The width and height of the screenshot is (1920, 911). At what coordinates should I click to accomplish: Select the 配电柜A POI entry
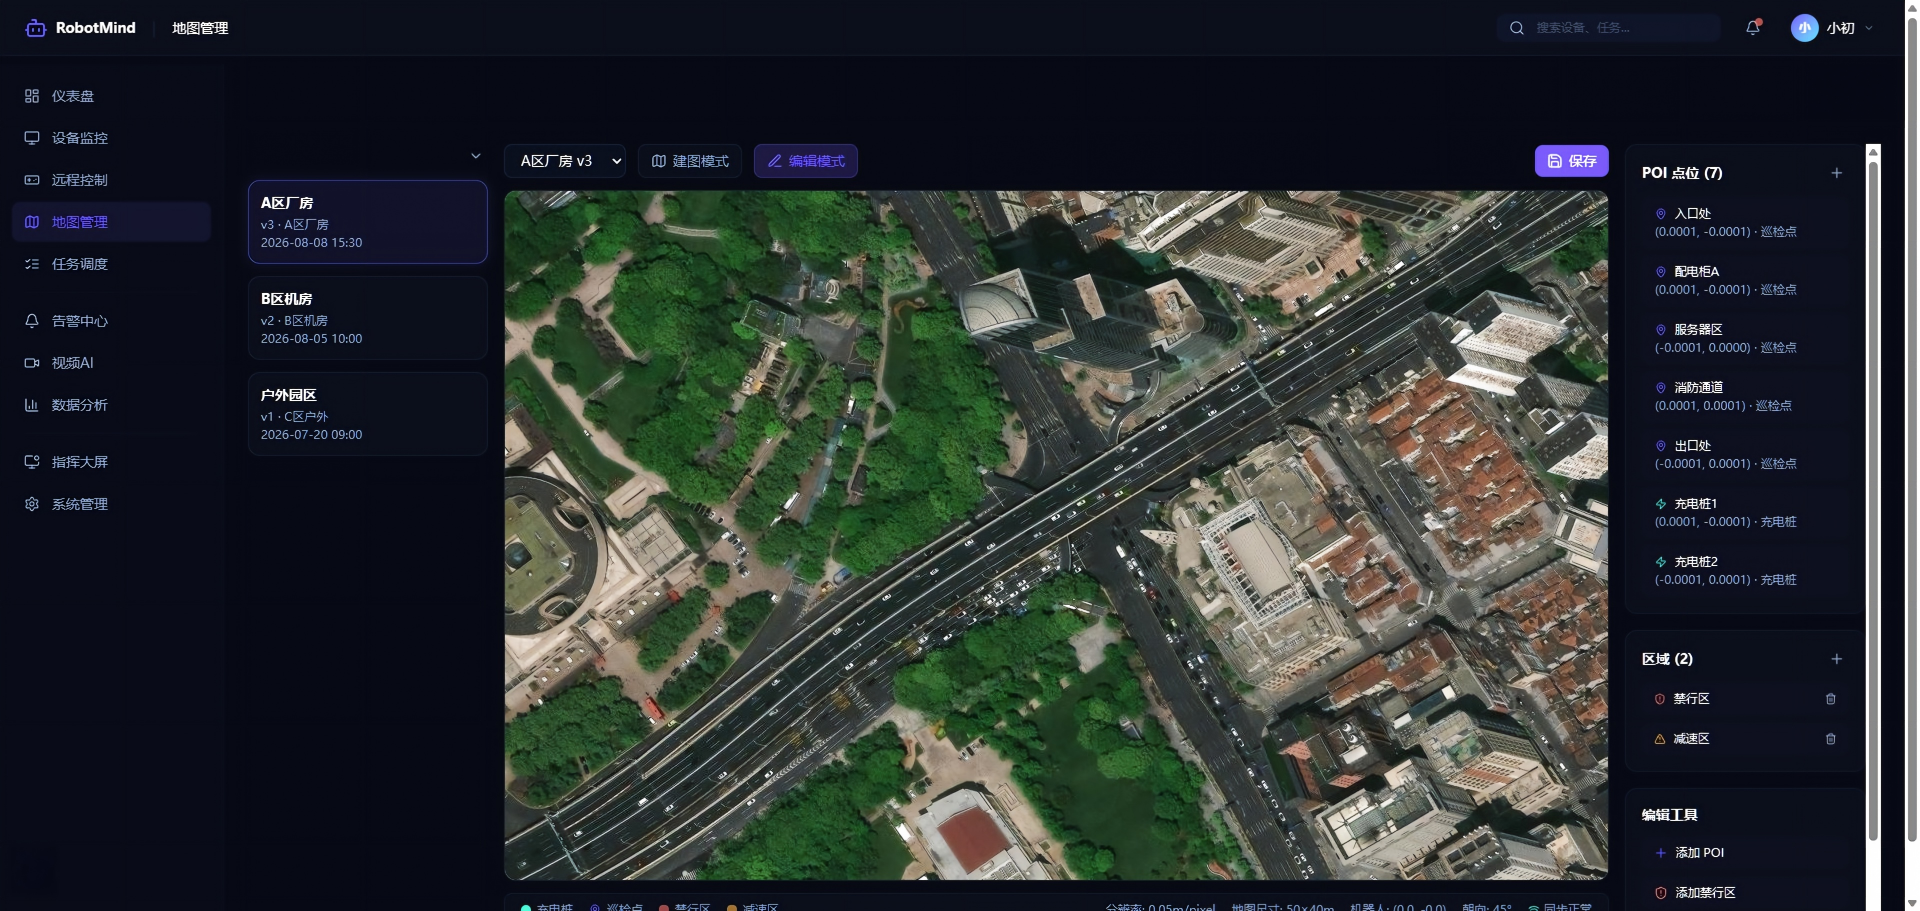[1745, 280]
